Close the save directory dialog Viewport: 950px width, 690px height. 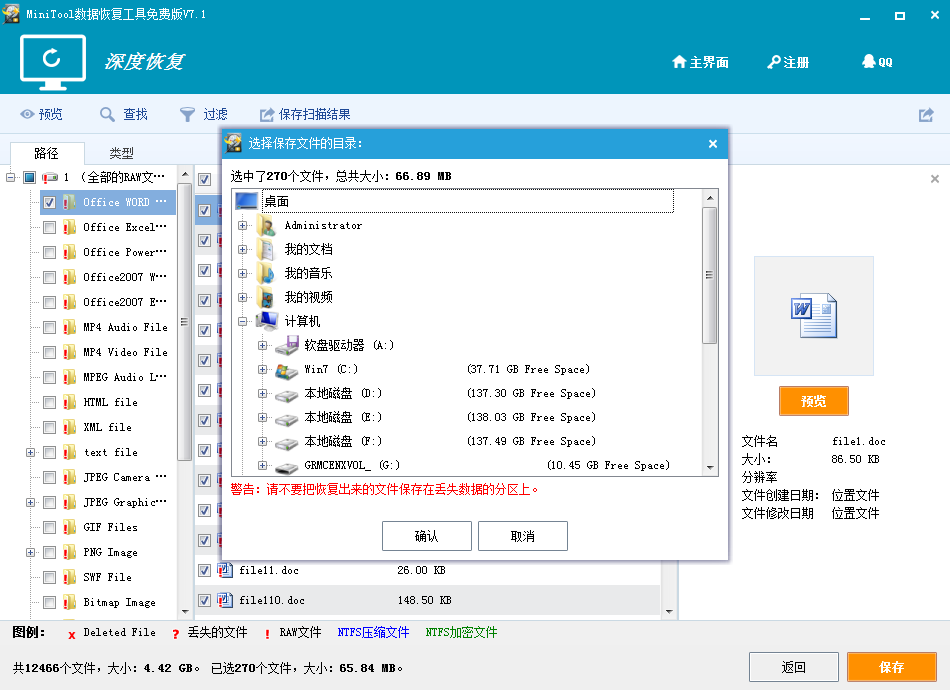pyautogui.click(x=713, y=144)
